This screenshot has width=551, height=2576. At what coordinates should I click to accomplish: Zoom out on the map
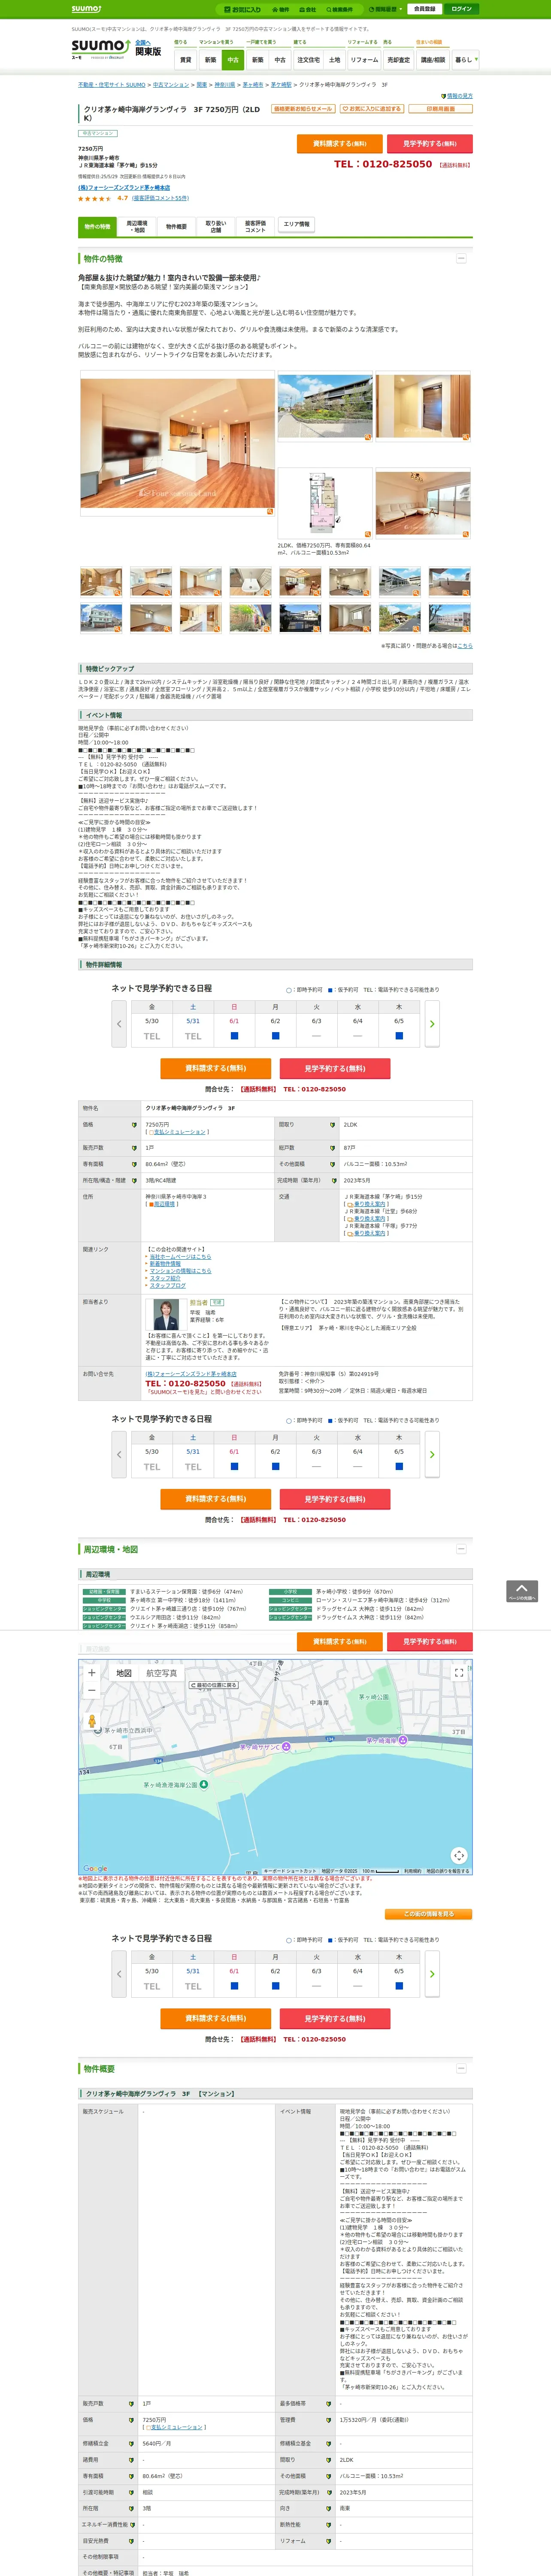pyautogui.click(x=92, y=1690)
